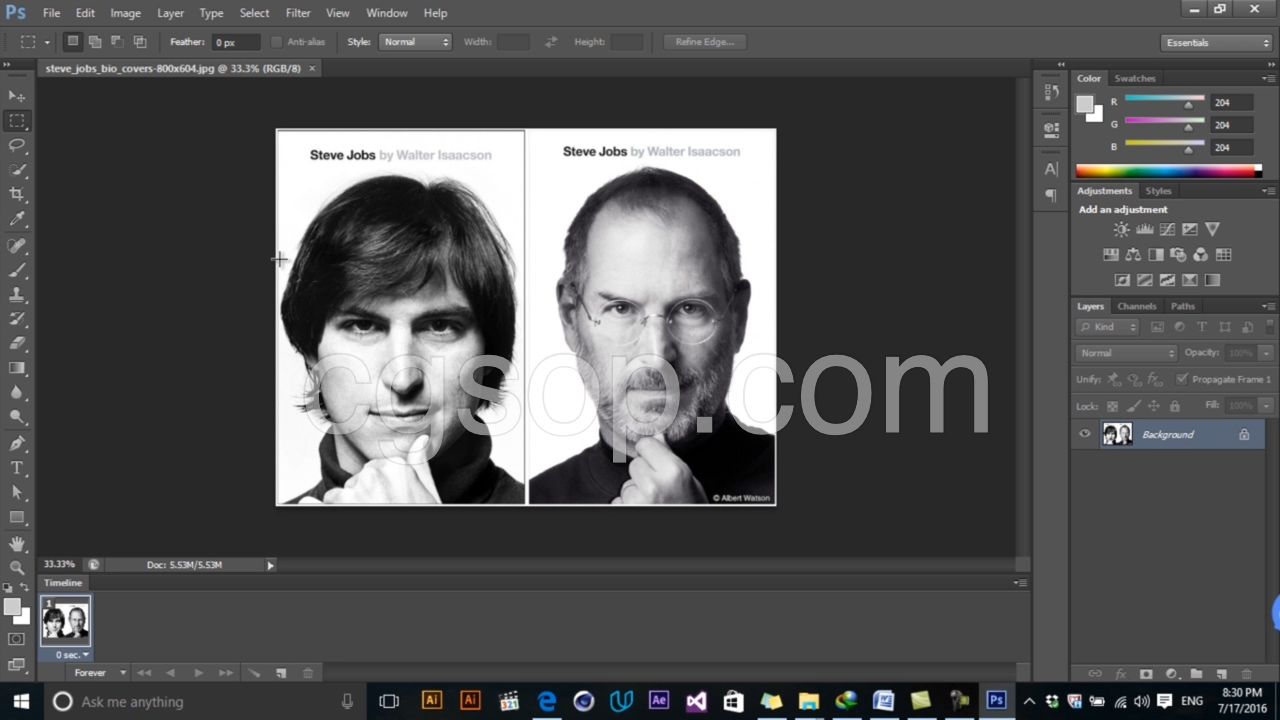Screen dimensions: 1280x720
Task: Add a Black & White adjustment
Action: [x=1155, y=255]
